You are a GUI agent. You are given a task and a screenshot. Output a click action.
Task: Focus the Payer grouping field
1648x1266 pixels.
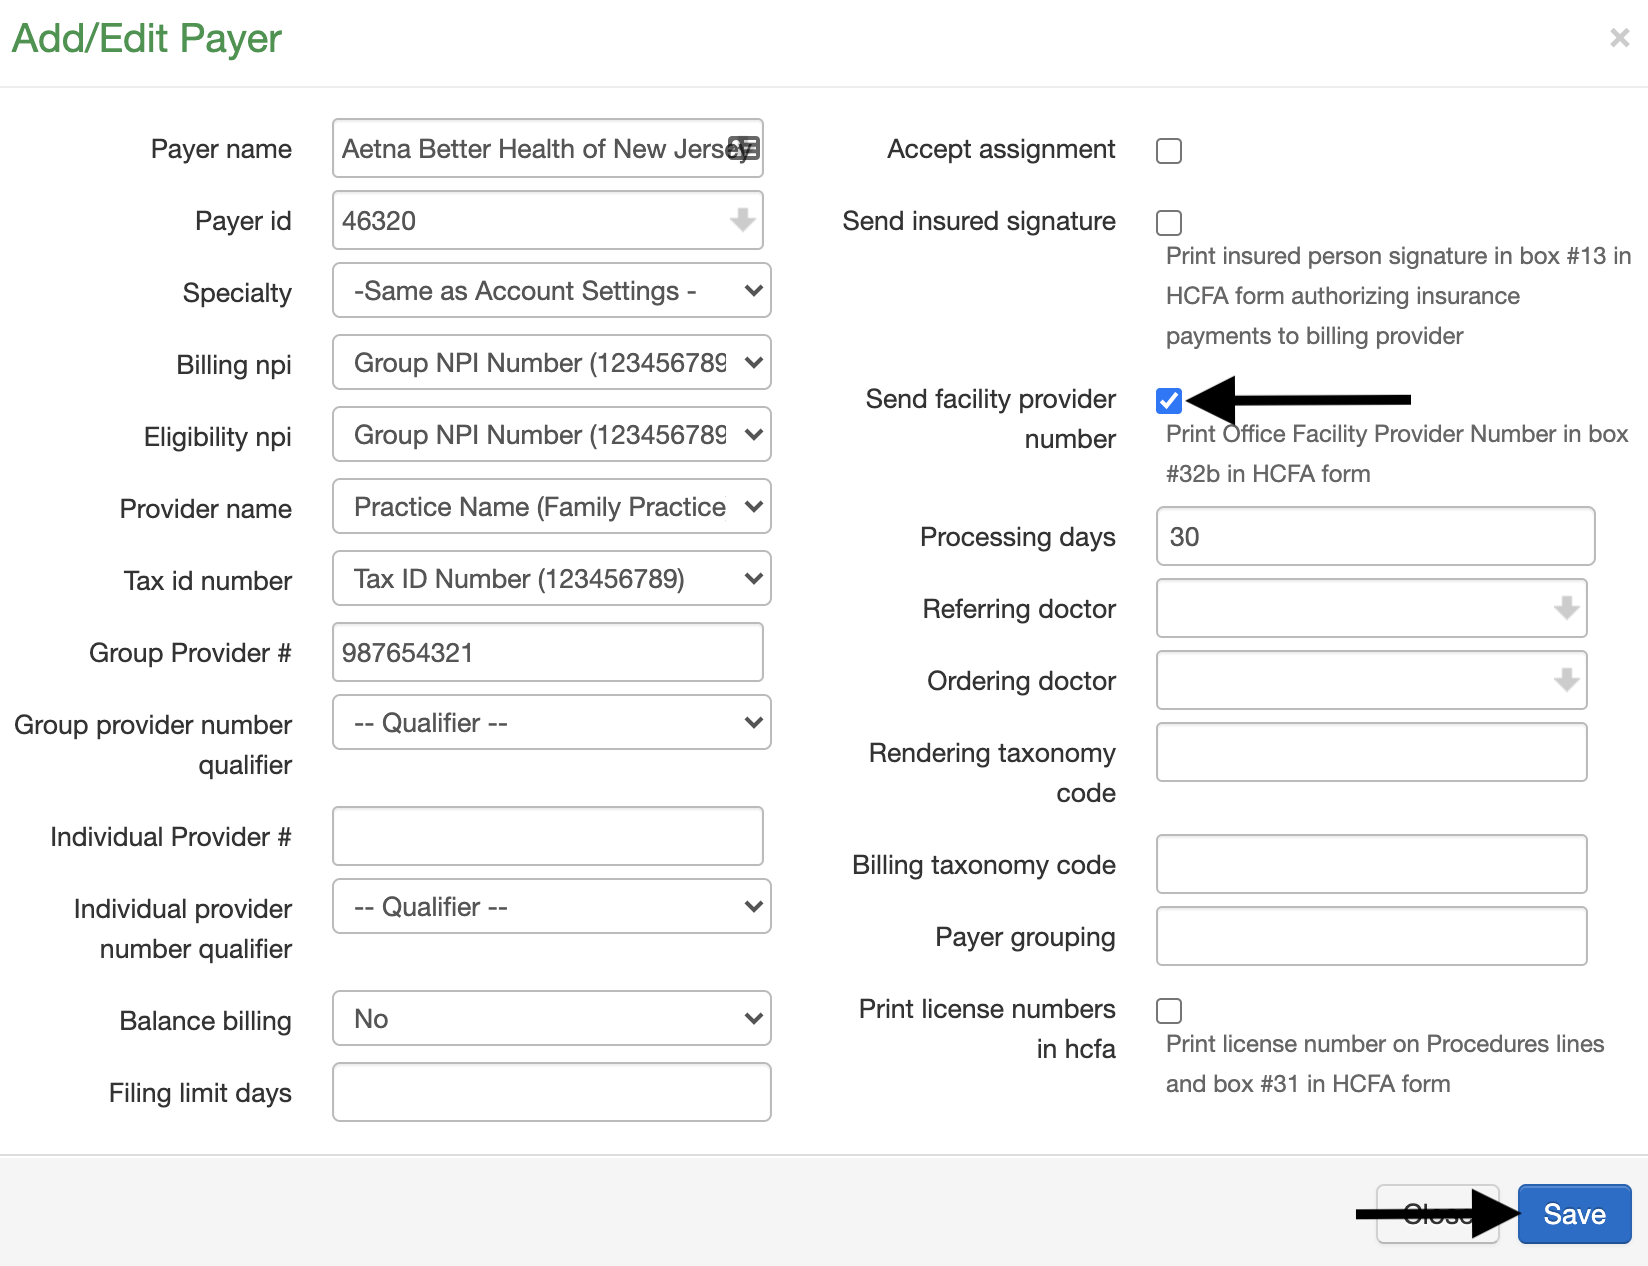pyautogui.click(x=1372, y=936)
